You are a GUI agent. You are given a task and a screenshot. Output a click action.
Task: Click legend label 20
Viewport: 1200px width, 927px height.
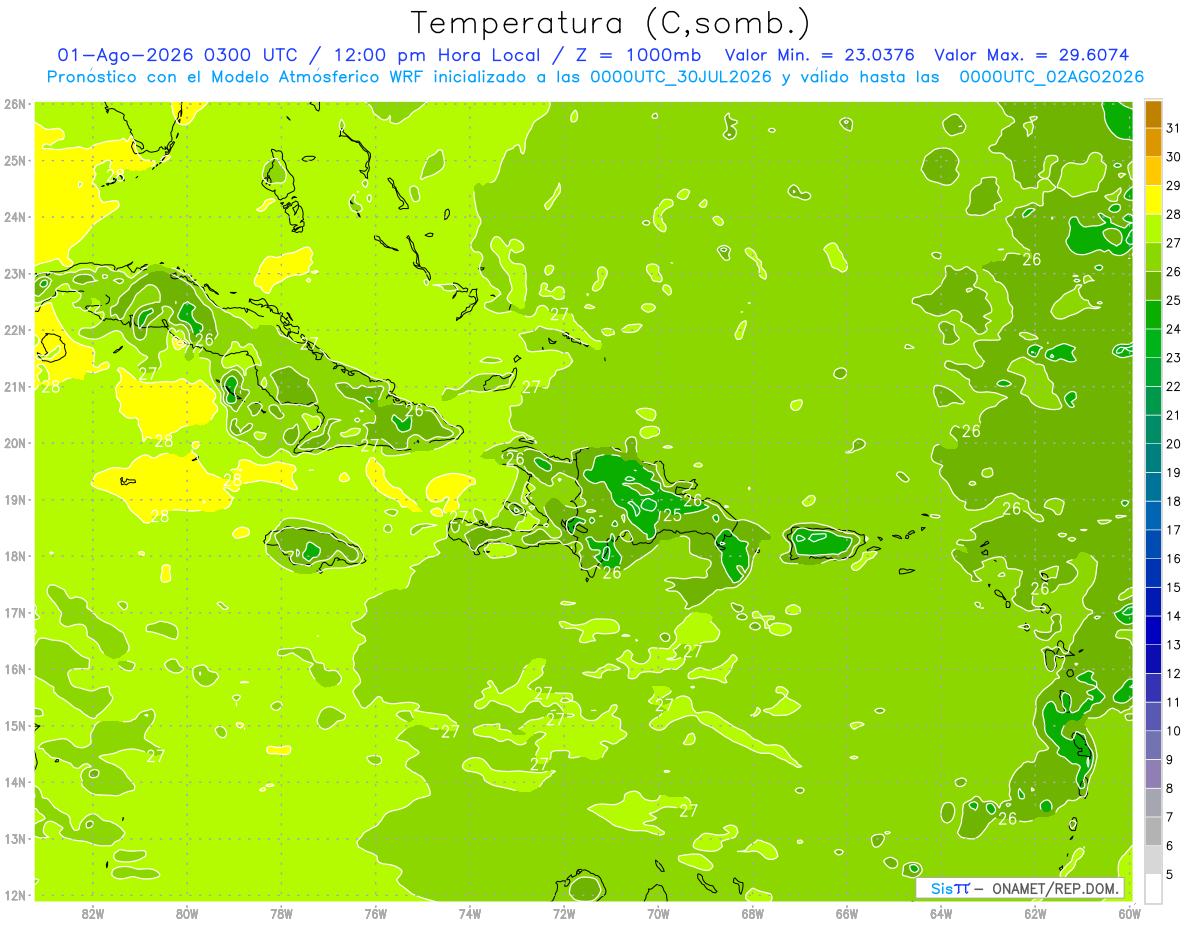tap(1172, 443)
